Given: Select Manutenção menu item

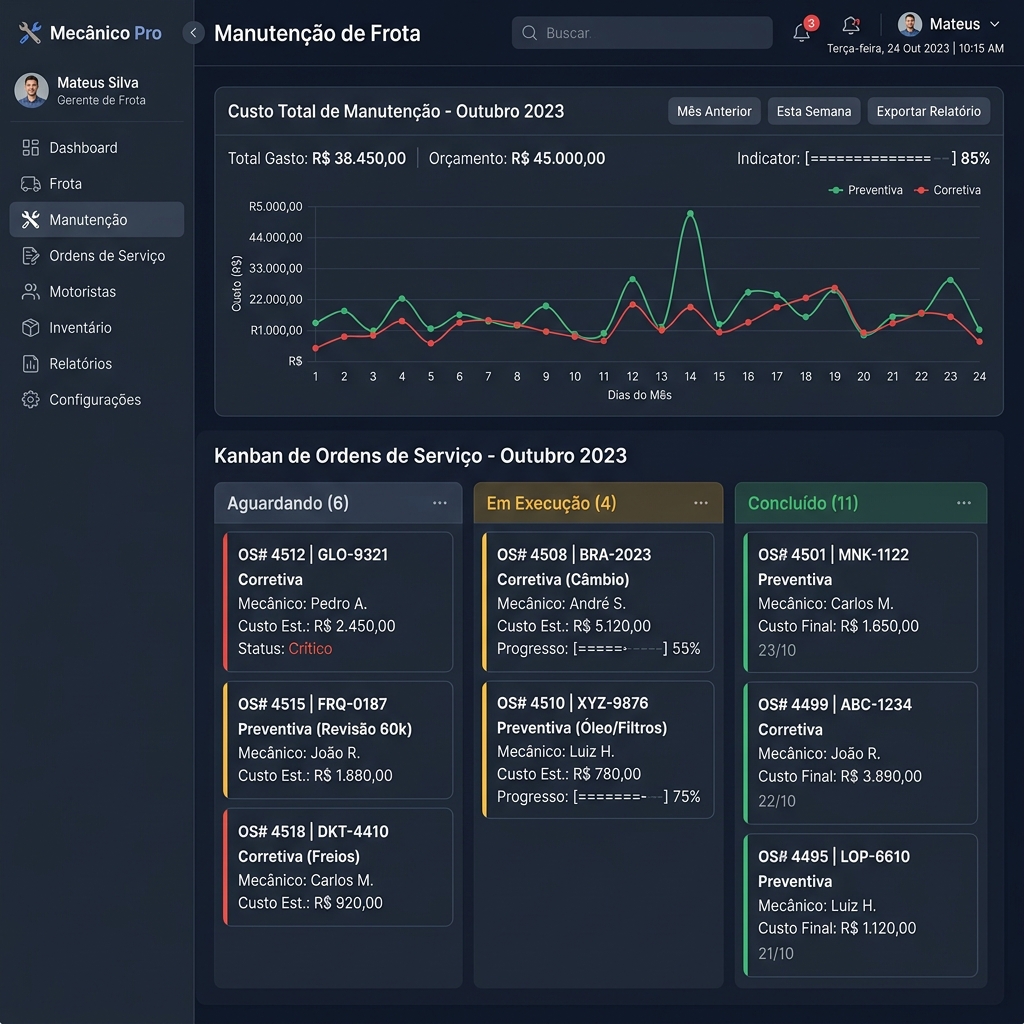Looking at the screenshot, I should pyautogui.click(x=97, y=219).
